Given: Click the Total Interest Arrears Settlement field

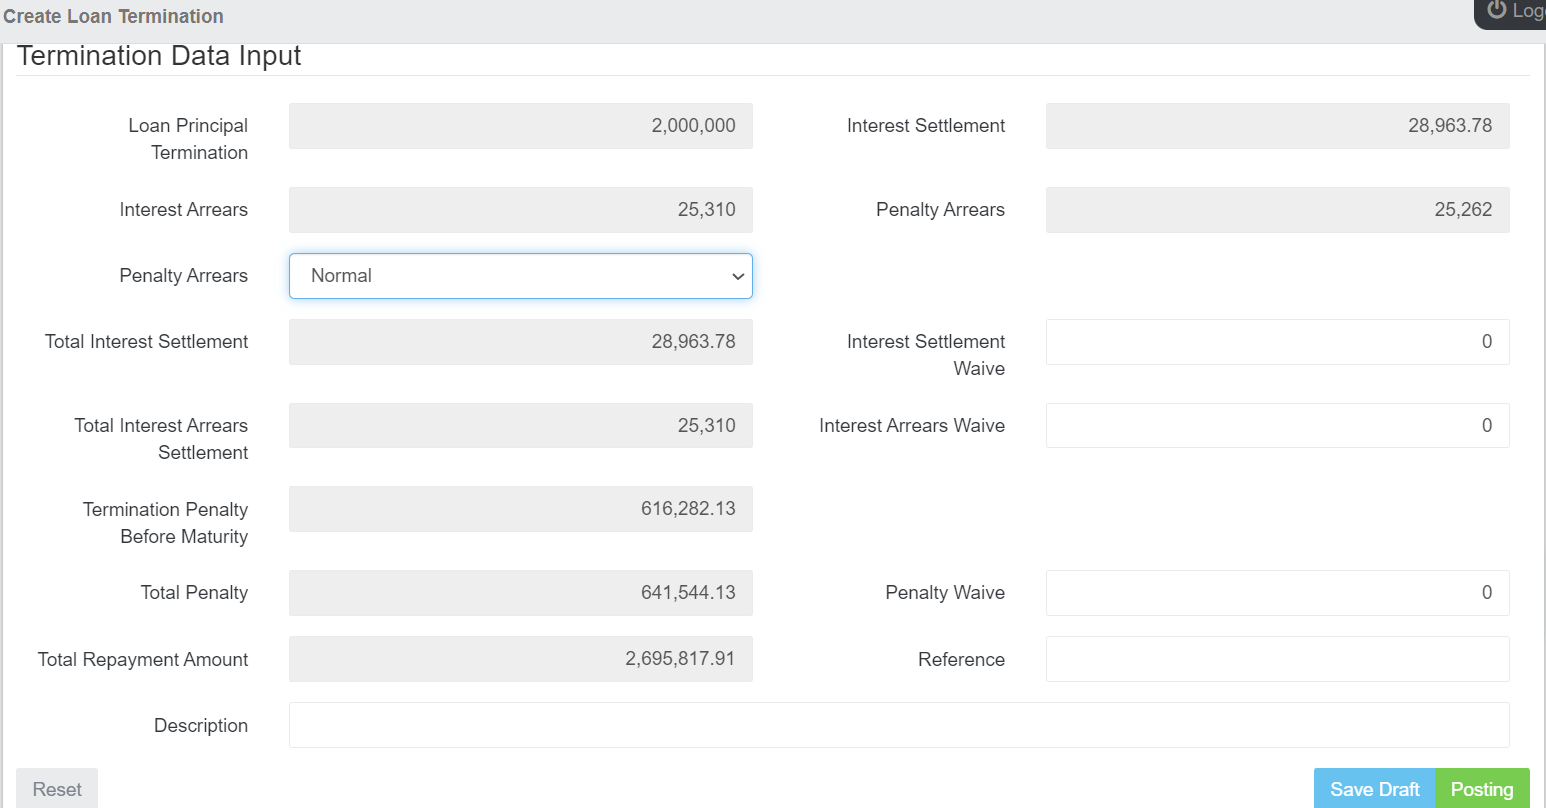Looking at the screenshot, I should 520,426.
